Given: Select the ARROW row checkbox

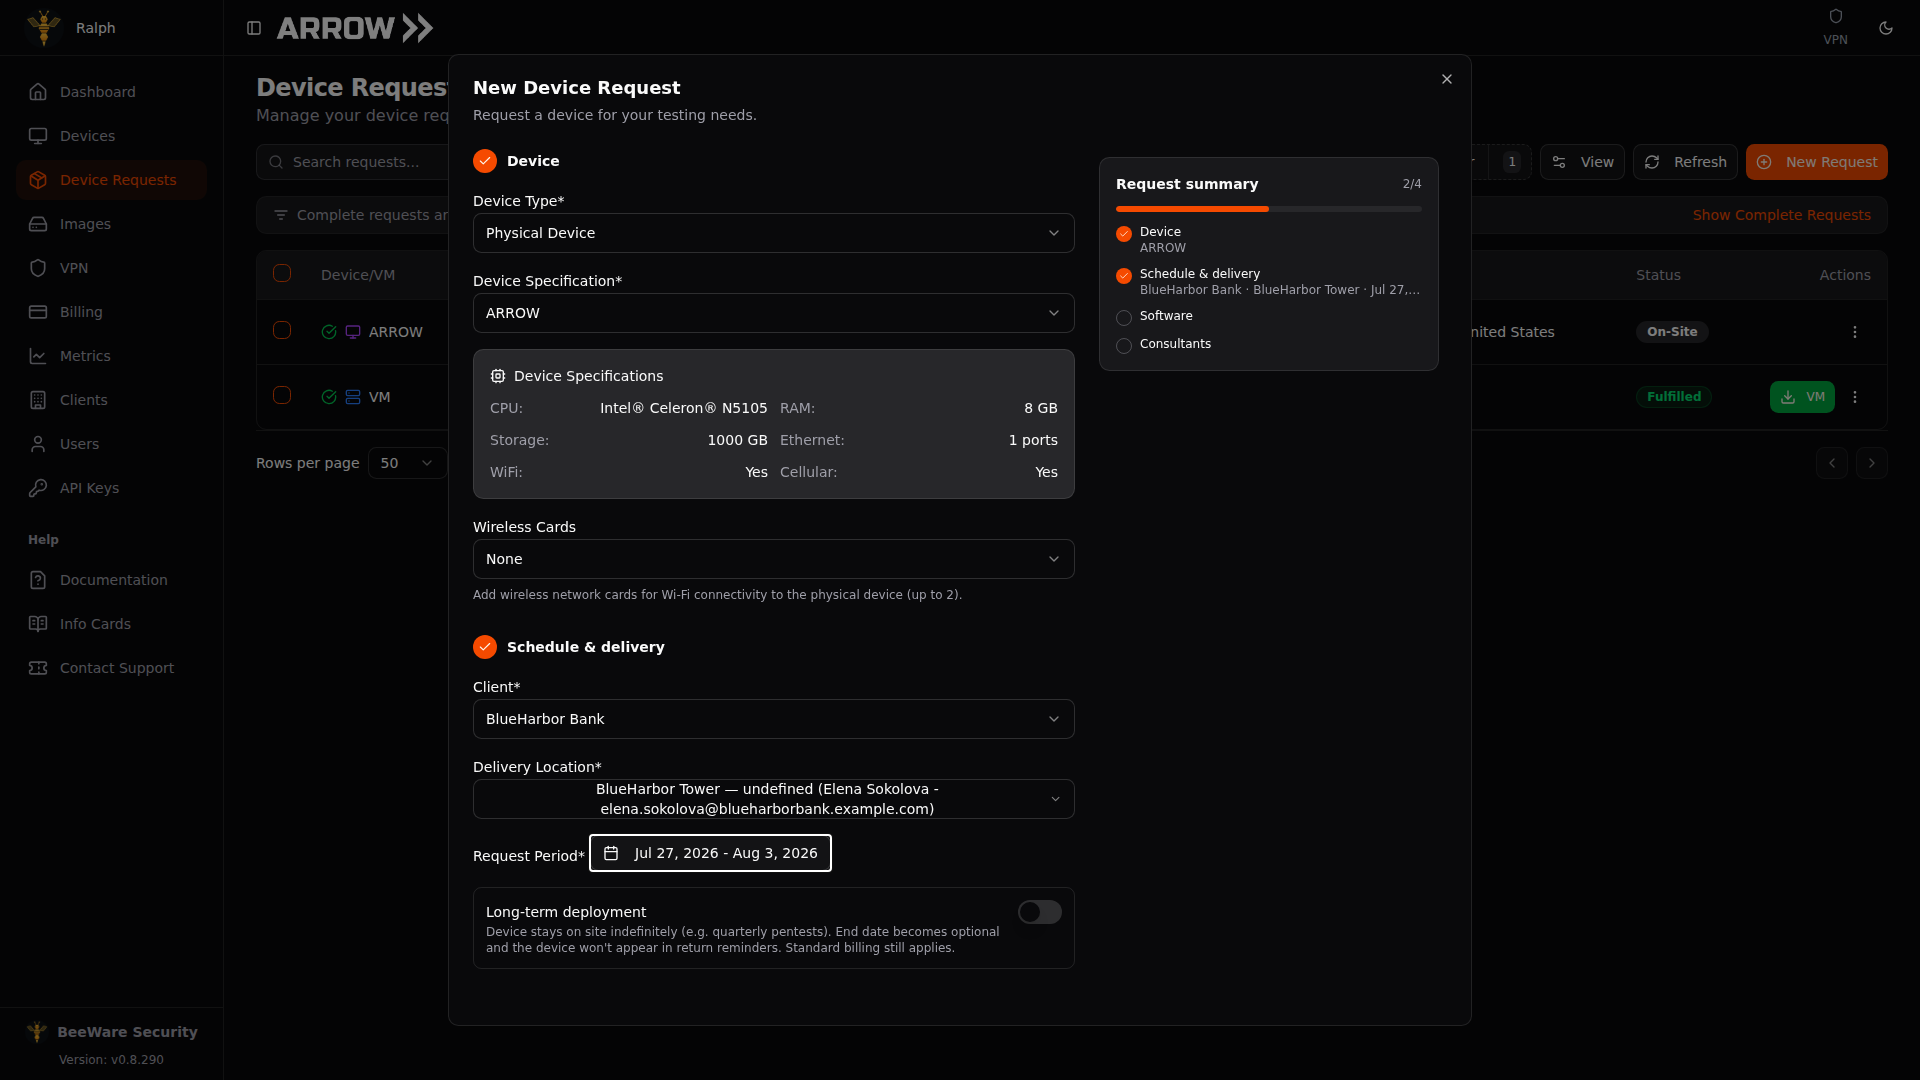Looking at the screenshot, I should point(282,331).
